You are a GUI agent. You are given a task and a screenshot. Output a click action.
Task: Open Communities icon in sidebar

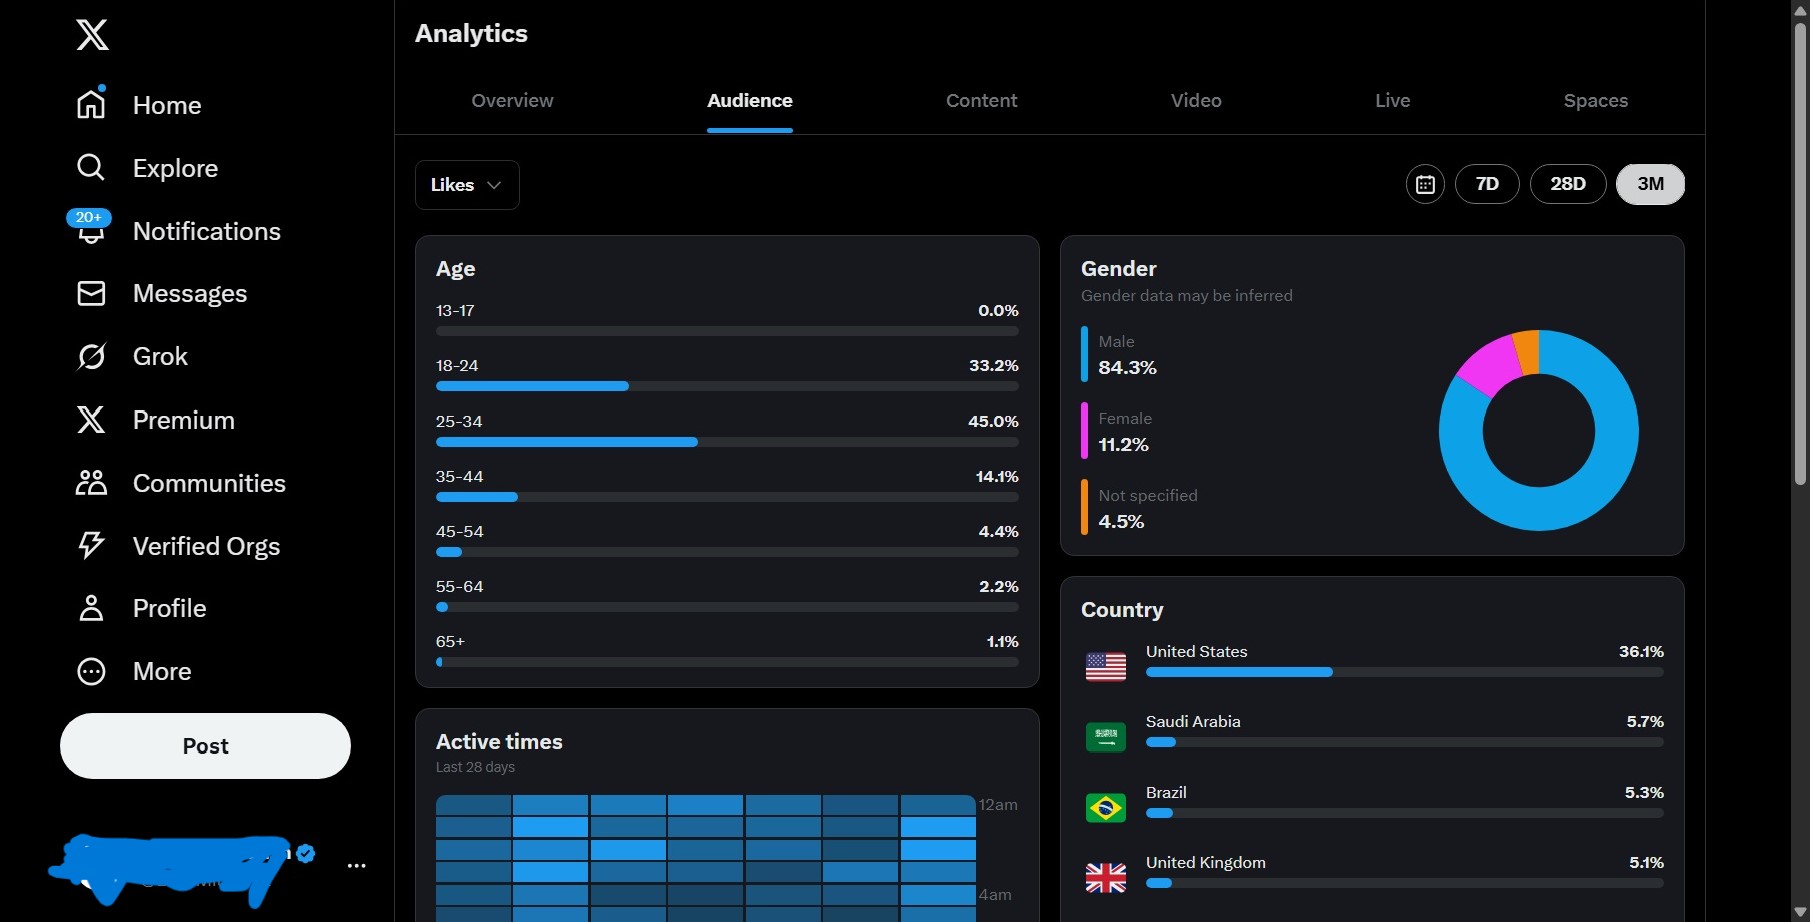(x=91, y=483)
